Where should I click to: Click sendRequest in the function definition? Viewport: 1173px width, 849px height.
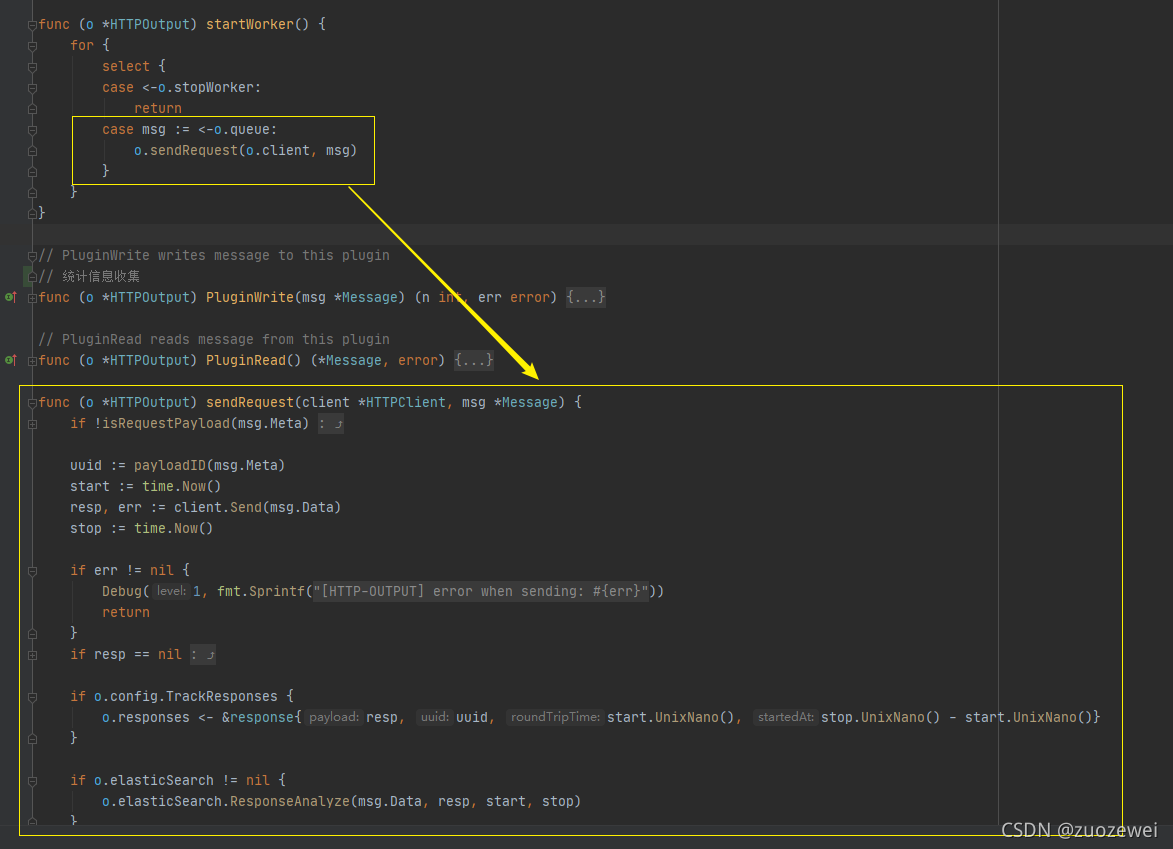(250, 402)
